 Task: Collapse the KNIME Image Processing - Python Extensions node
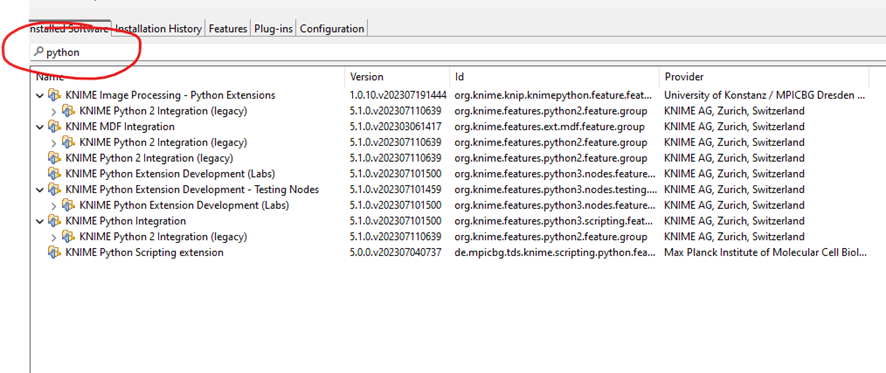coord(40,96)
